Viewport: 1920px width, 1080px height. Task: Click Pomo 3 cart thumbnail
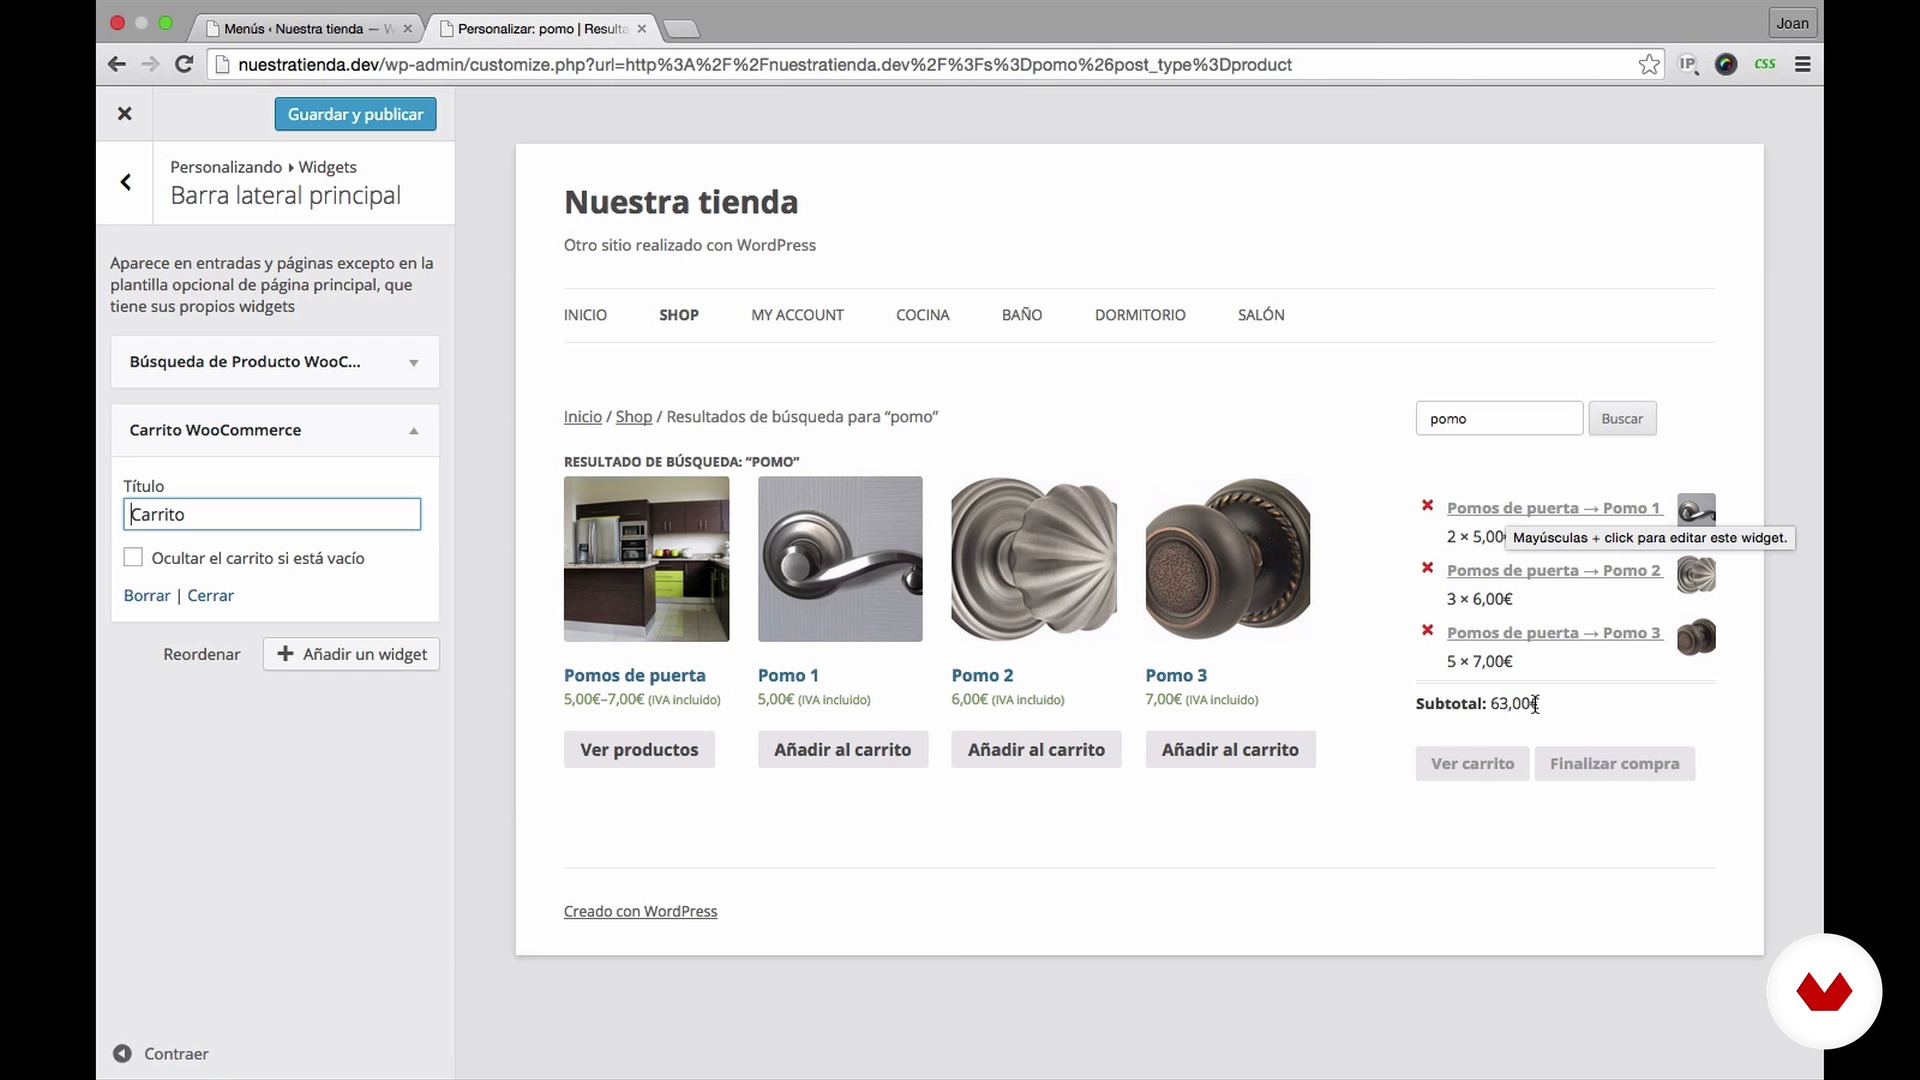1696,637
